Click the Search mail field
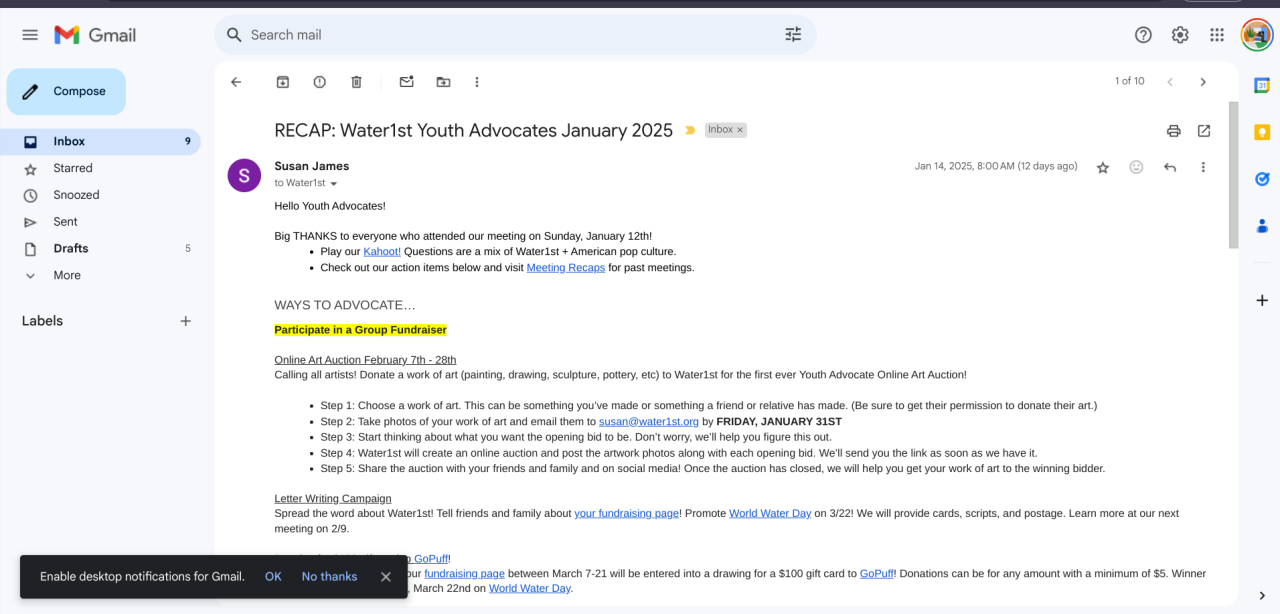This screenshot has width=1280, height=614. (500, 35)
